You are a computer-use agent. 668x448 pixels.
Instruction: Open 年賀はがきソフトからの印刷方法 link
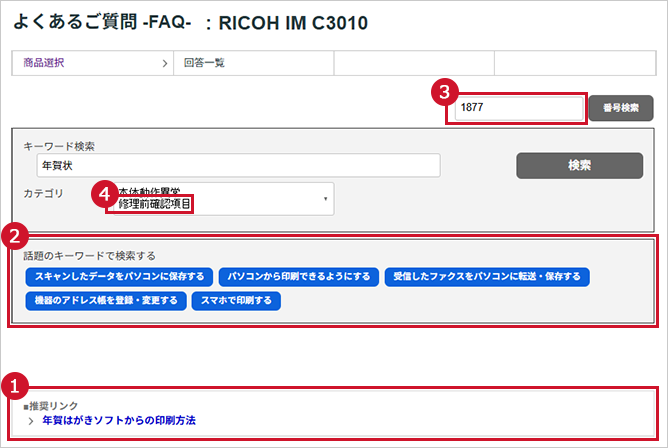click(119, 421)
